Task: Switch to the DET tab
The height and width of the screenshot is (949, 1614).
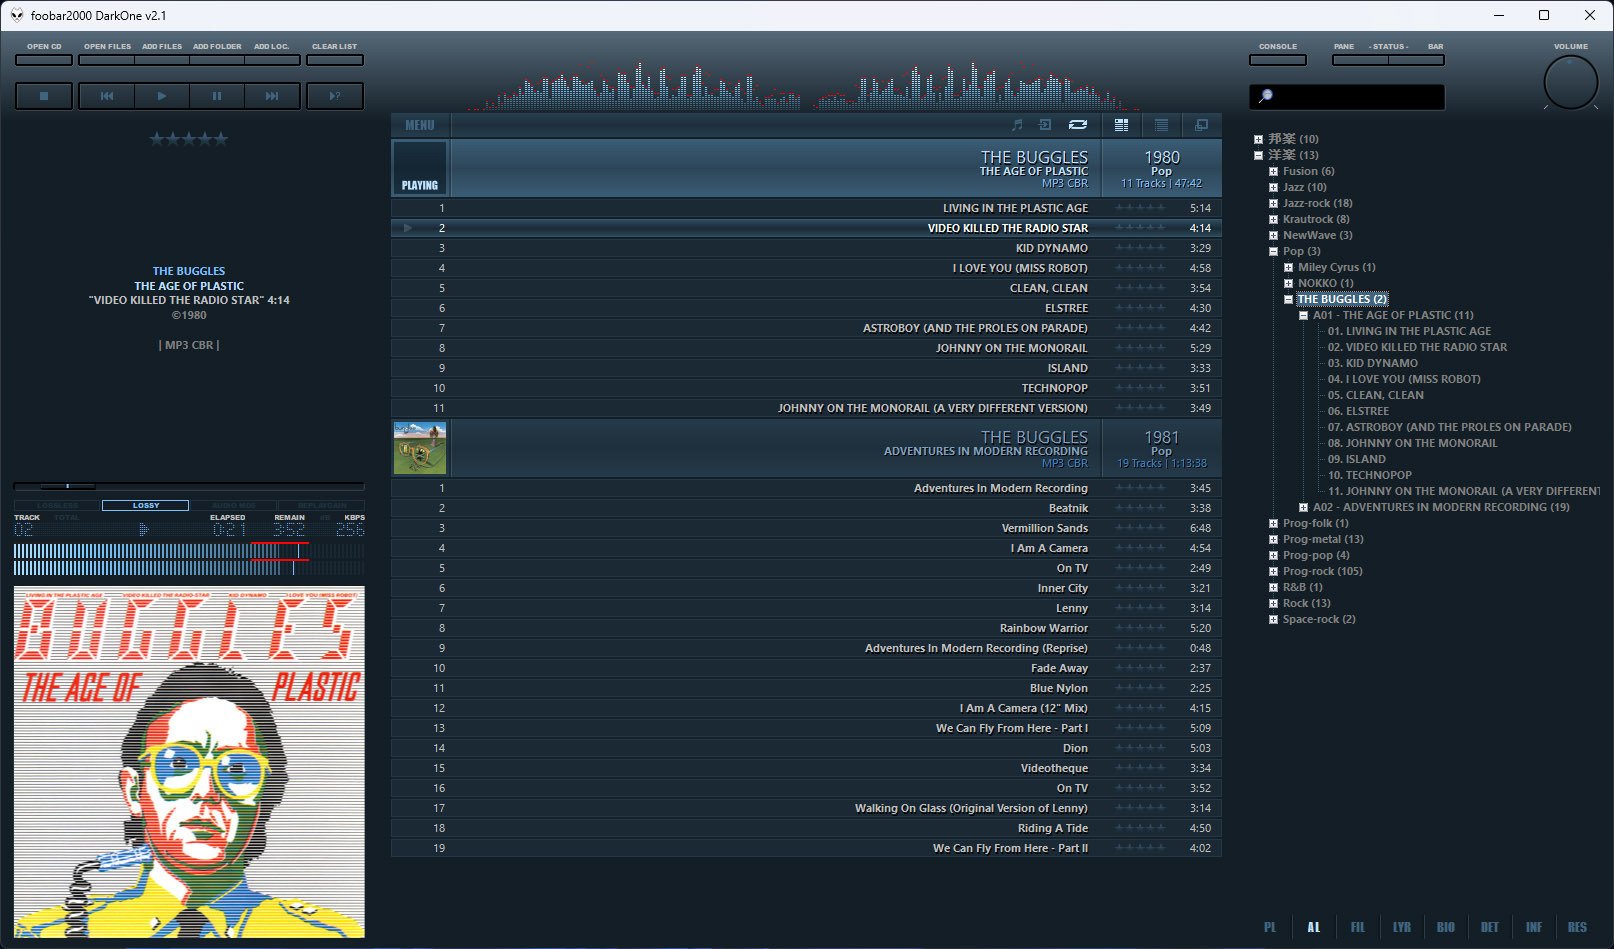Action: click(x=1490, y=927)
